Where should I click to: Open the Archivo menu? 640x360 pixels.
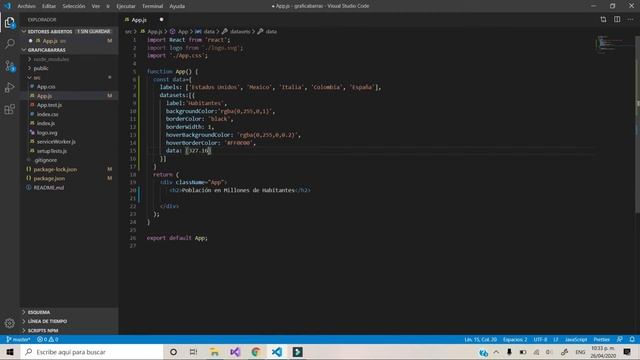(x=27, y=6)
